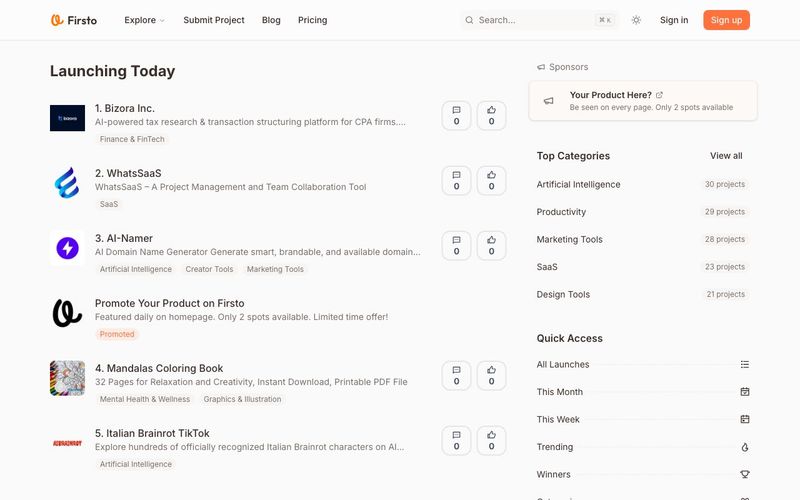Click calendar-check icon beside This Month
This screenshot has height=500, width=800.
click(x=745, y=392)
